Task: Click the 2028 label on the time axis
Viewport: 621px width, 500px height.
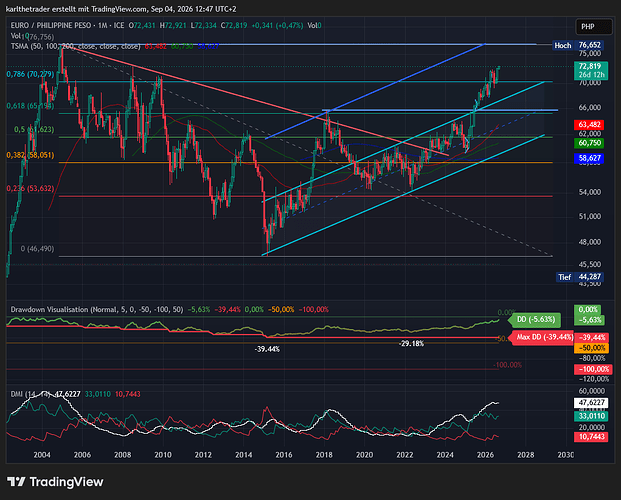Action: [x=526, y=455]
